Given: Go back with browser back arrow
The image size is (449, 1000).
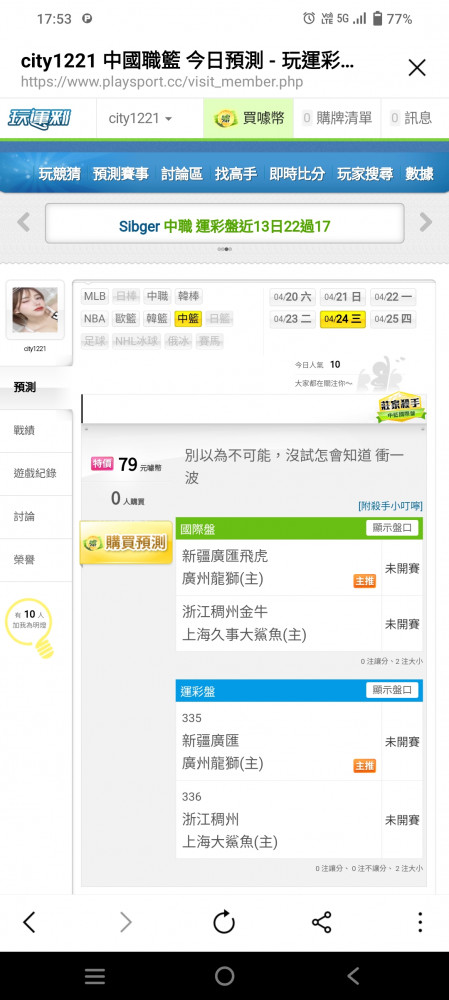Looking at the screenshot, I should pos(29,922).
